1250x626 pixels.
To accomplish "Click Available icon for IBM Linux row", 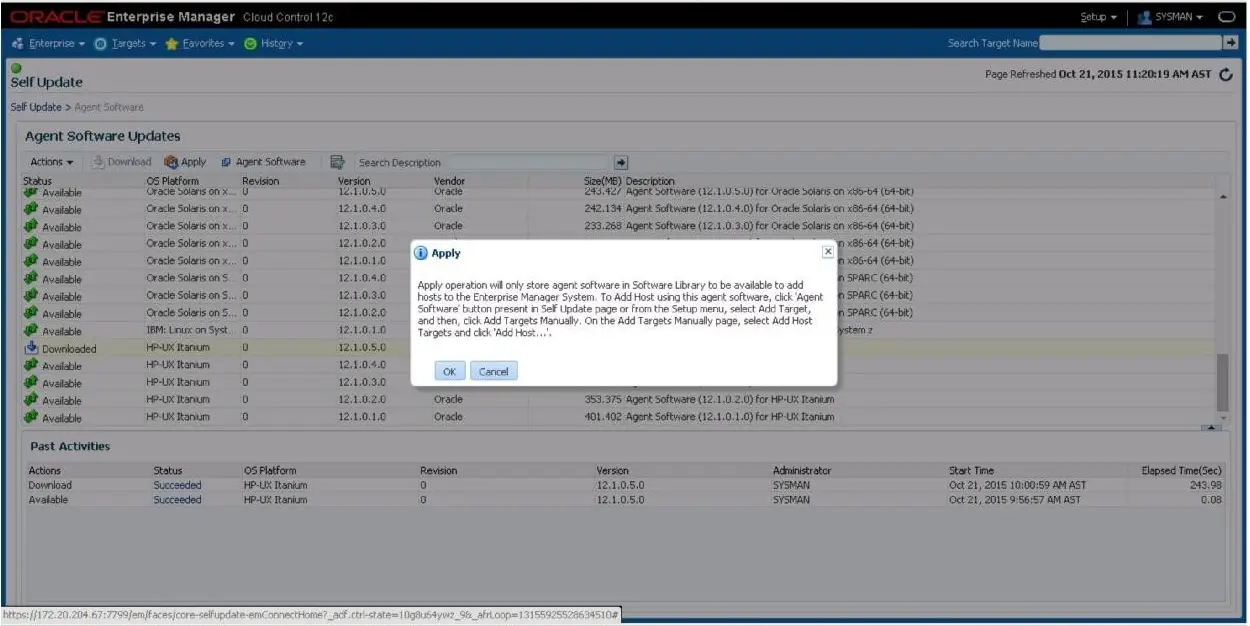I will 31,331.
